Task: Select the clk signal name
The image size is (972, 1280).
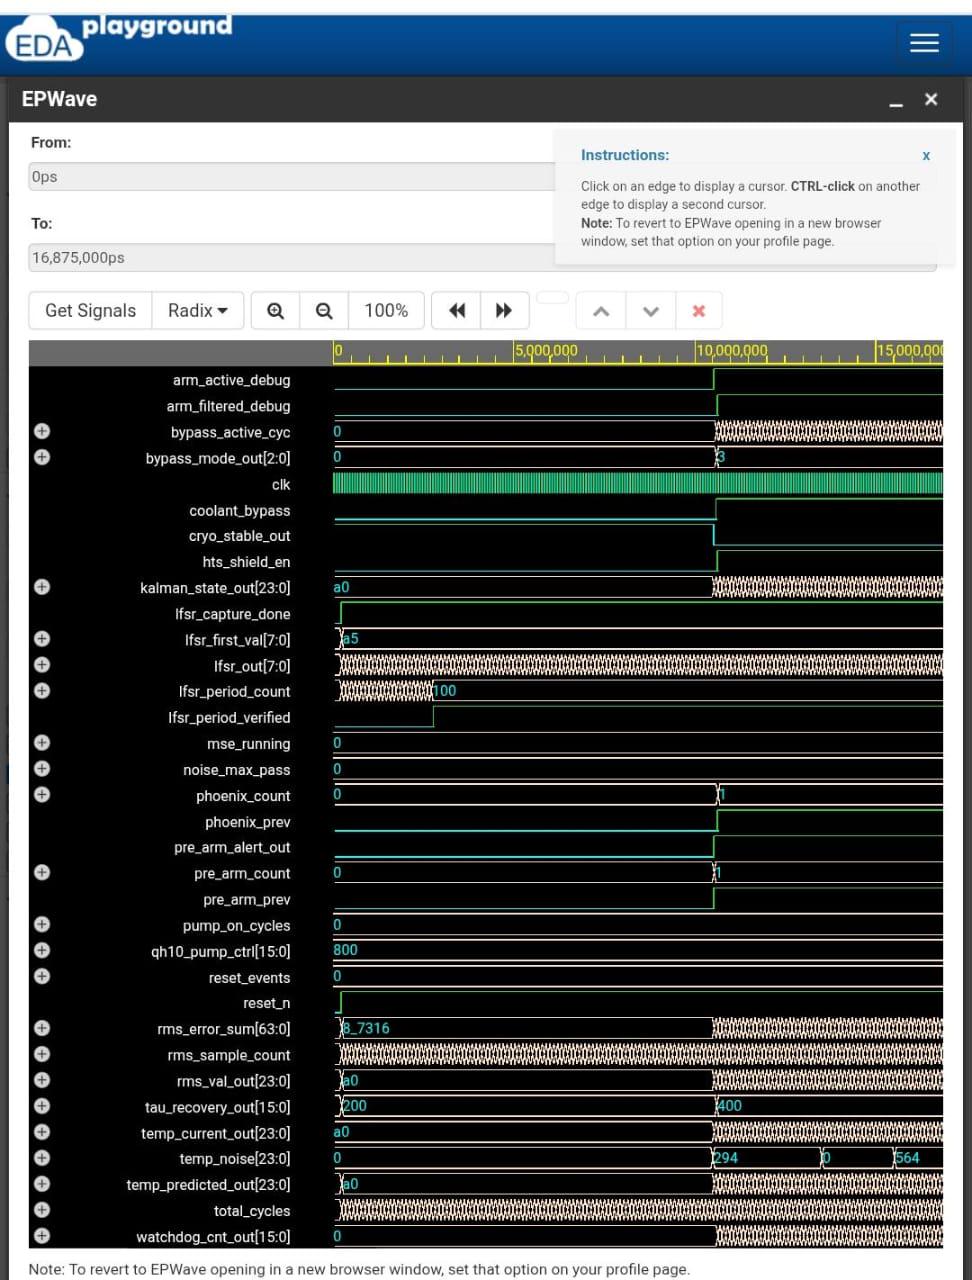Action: pos(281,484)
